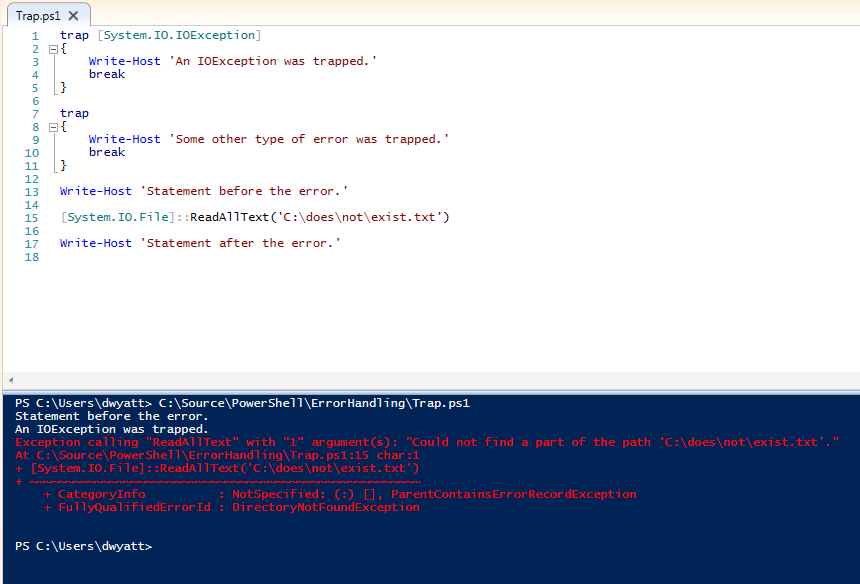Collapse the generic trap block on line 8

(51, 126)
